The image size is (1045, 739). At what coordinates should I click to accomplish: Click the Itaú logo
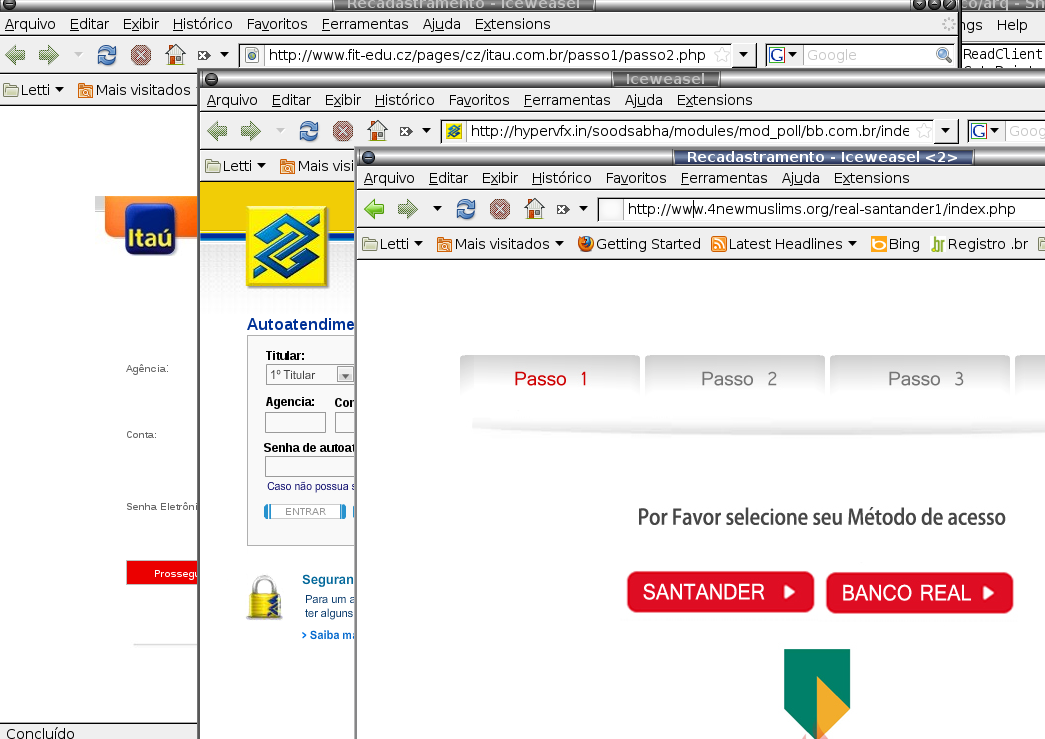150,229
